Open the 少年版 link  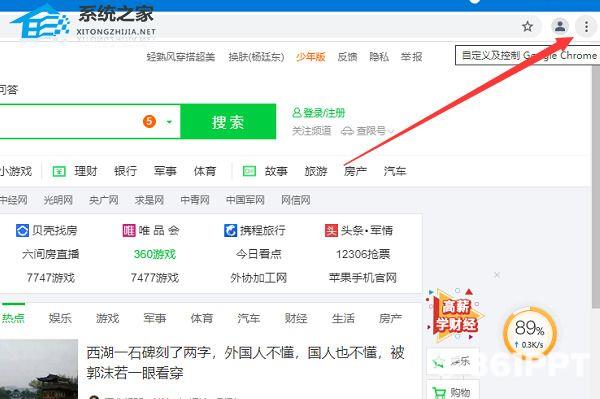coord(310,57)
